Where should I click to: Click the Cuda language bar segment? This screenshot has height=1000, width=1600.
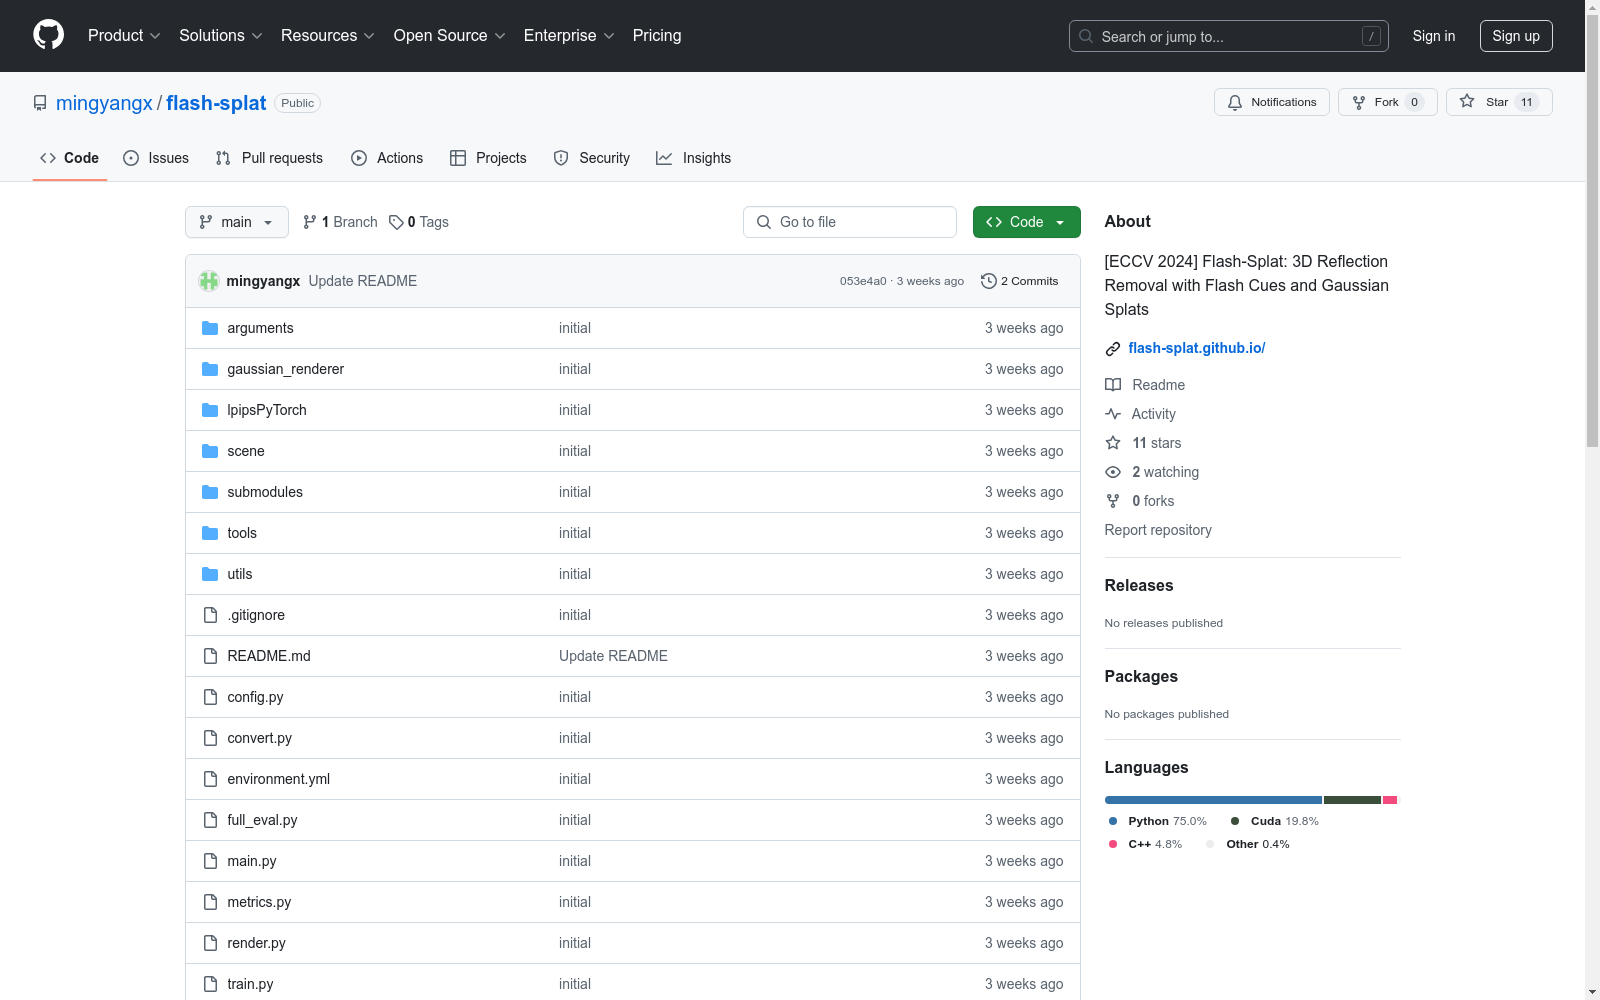1352,800
